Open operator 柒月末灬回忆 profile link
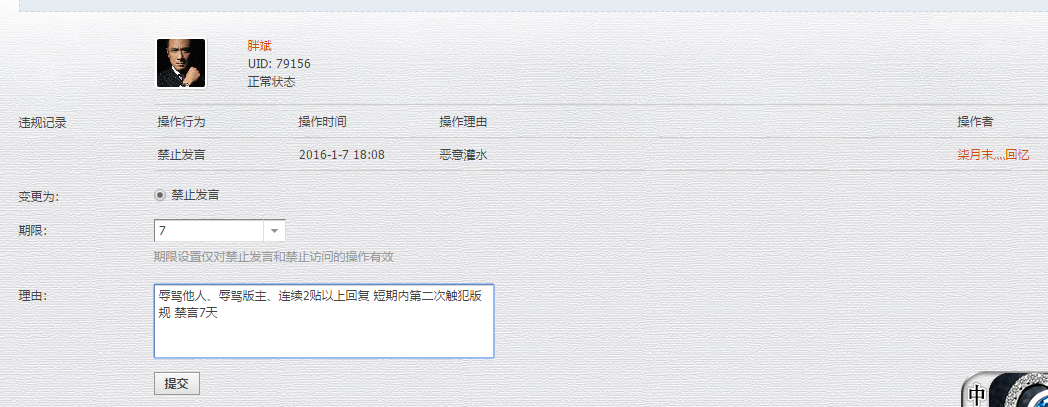1048x407 pixels. [993, 155]
